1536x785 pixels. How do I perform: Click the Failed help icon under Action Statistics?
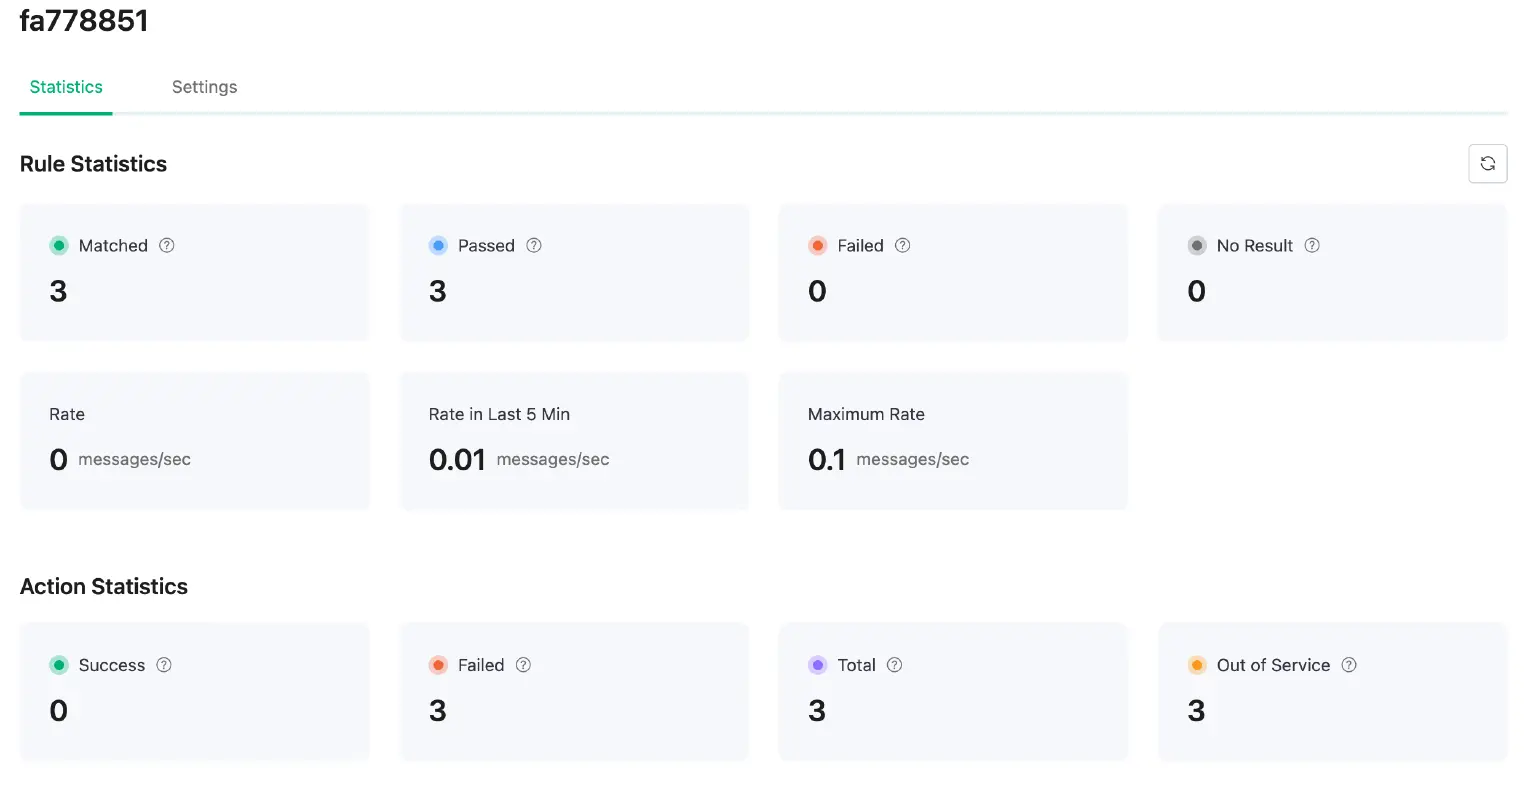[x=522, y=664]
